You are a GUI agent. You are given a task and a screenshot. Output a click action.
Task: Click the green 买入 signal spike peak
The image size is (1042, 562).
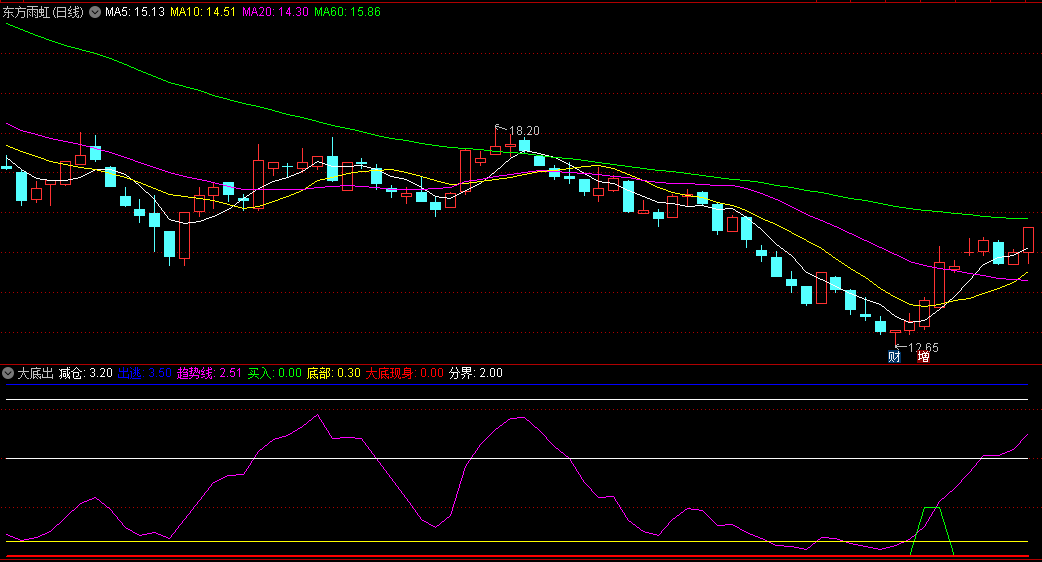tap(931, 508)
